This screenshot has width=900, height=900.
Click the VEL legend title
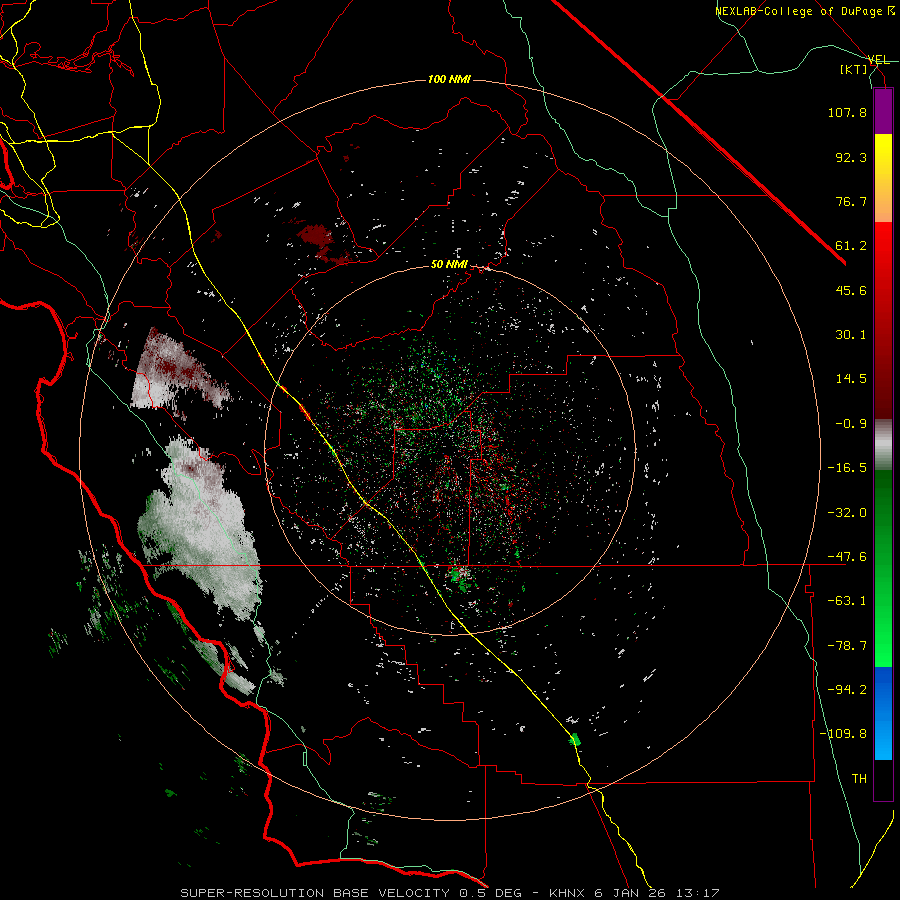point(878,60)
